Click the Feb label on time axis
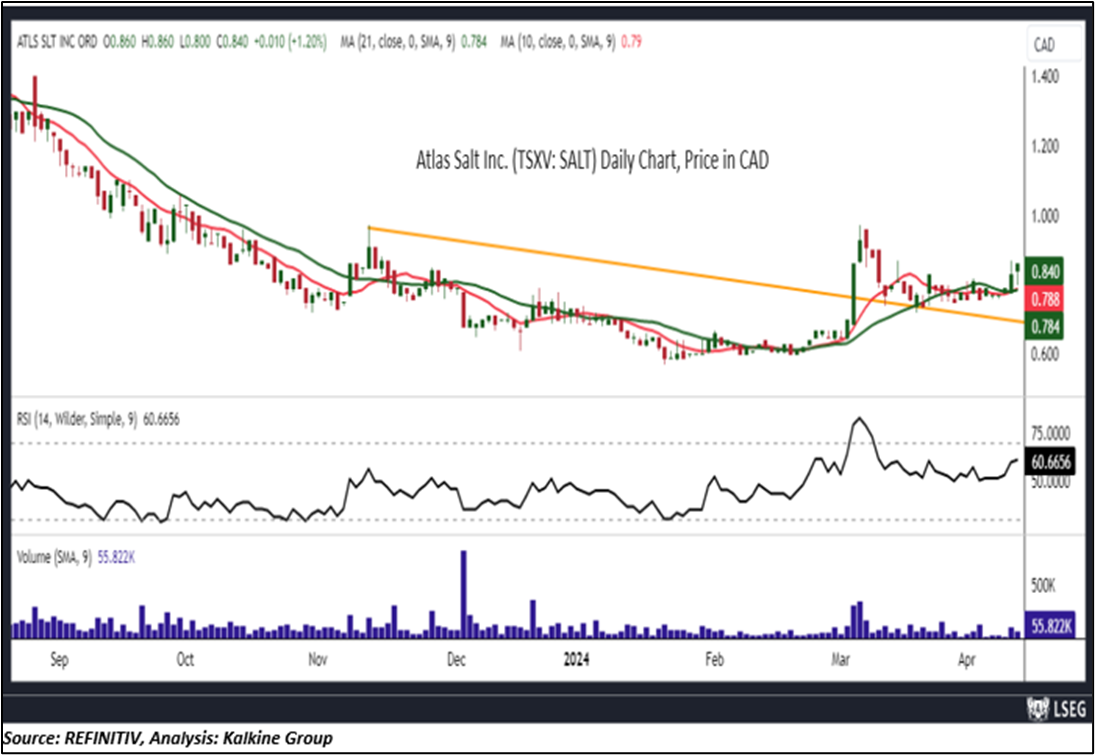Viewport: 1095px width, 755px height. tap(713, 659)
